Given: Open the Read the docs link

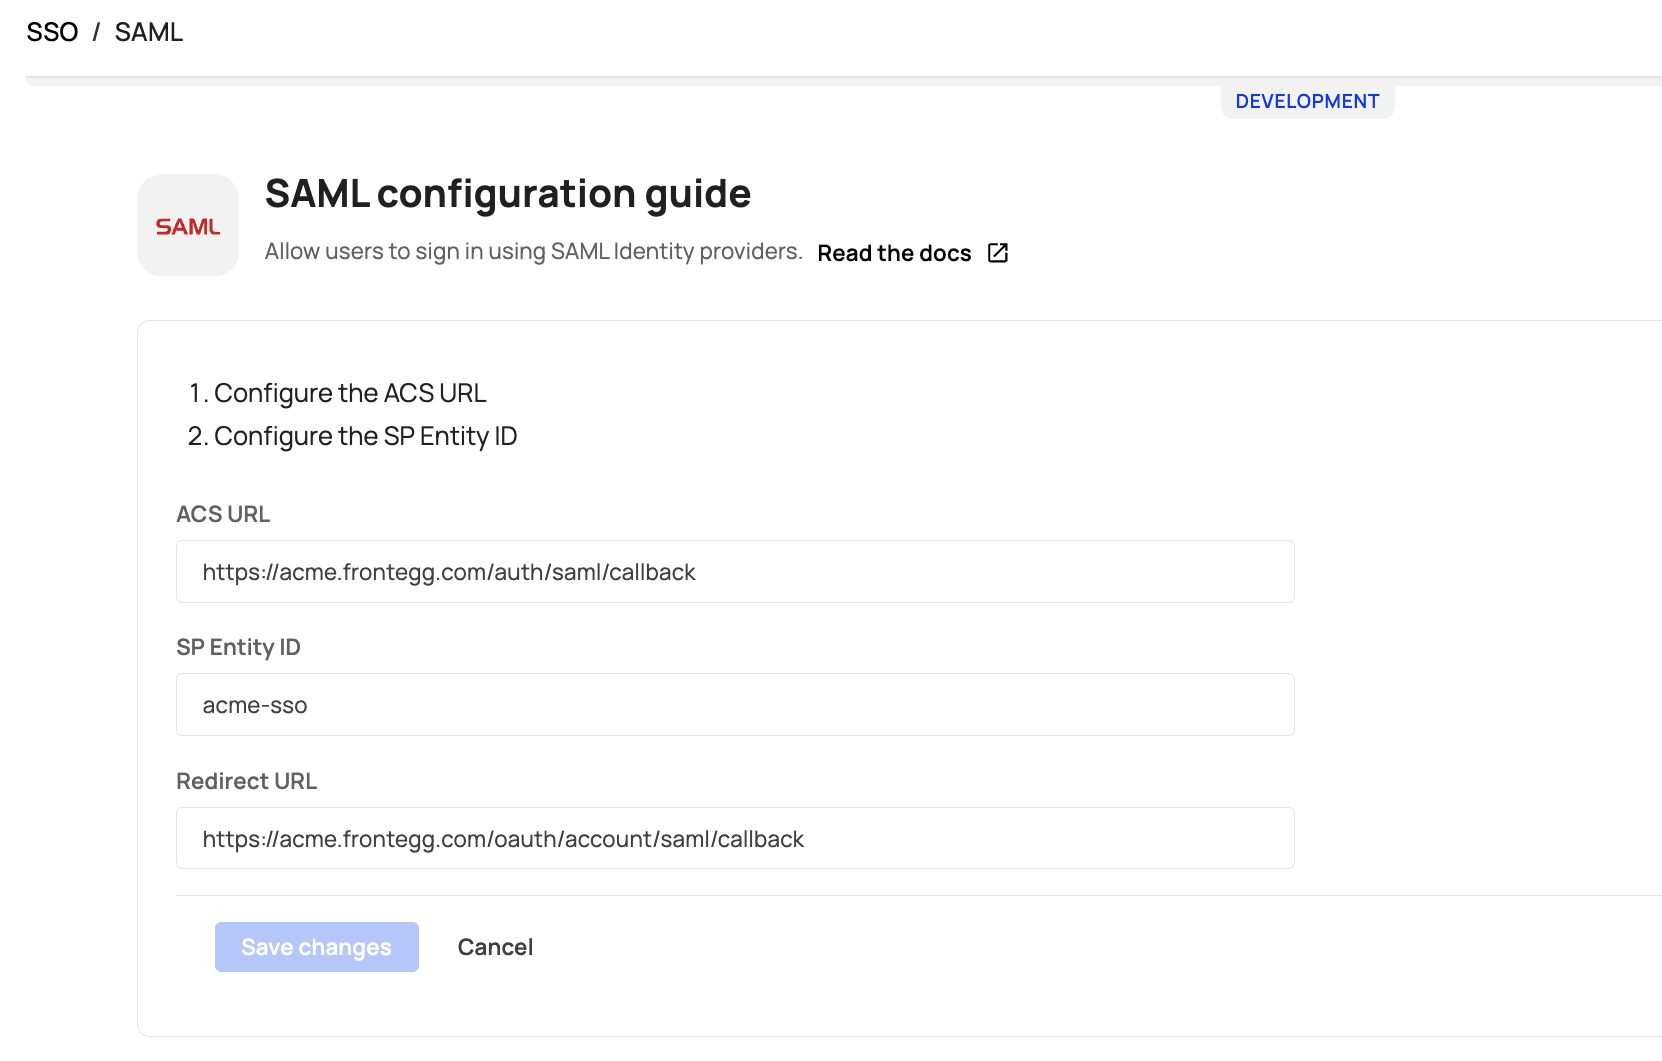Looking at the screenshot, I should tap(894, 254).
